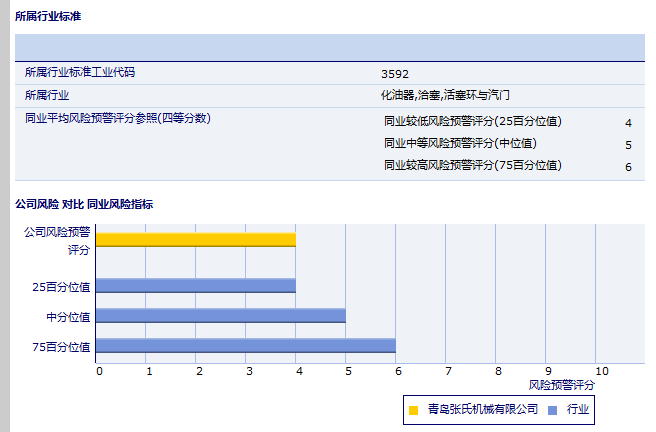Open the 同业平均风险预警评分参照(四等分数) link
This screenshot has width=656, height=432.
pyautogui.click(x=116, y=118)
